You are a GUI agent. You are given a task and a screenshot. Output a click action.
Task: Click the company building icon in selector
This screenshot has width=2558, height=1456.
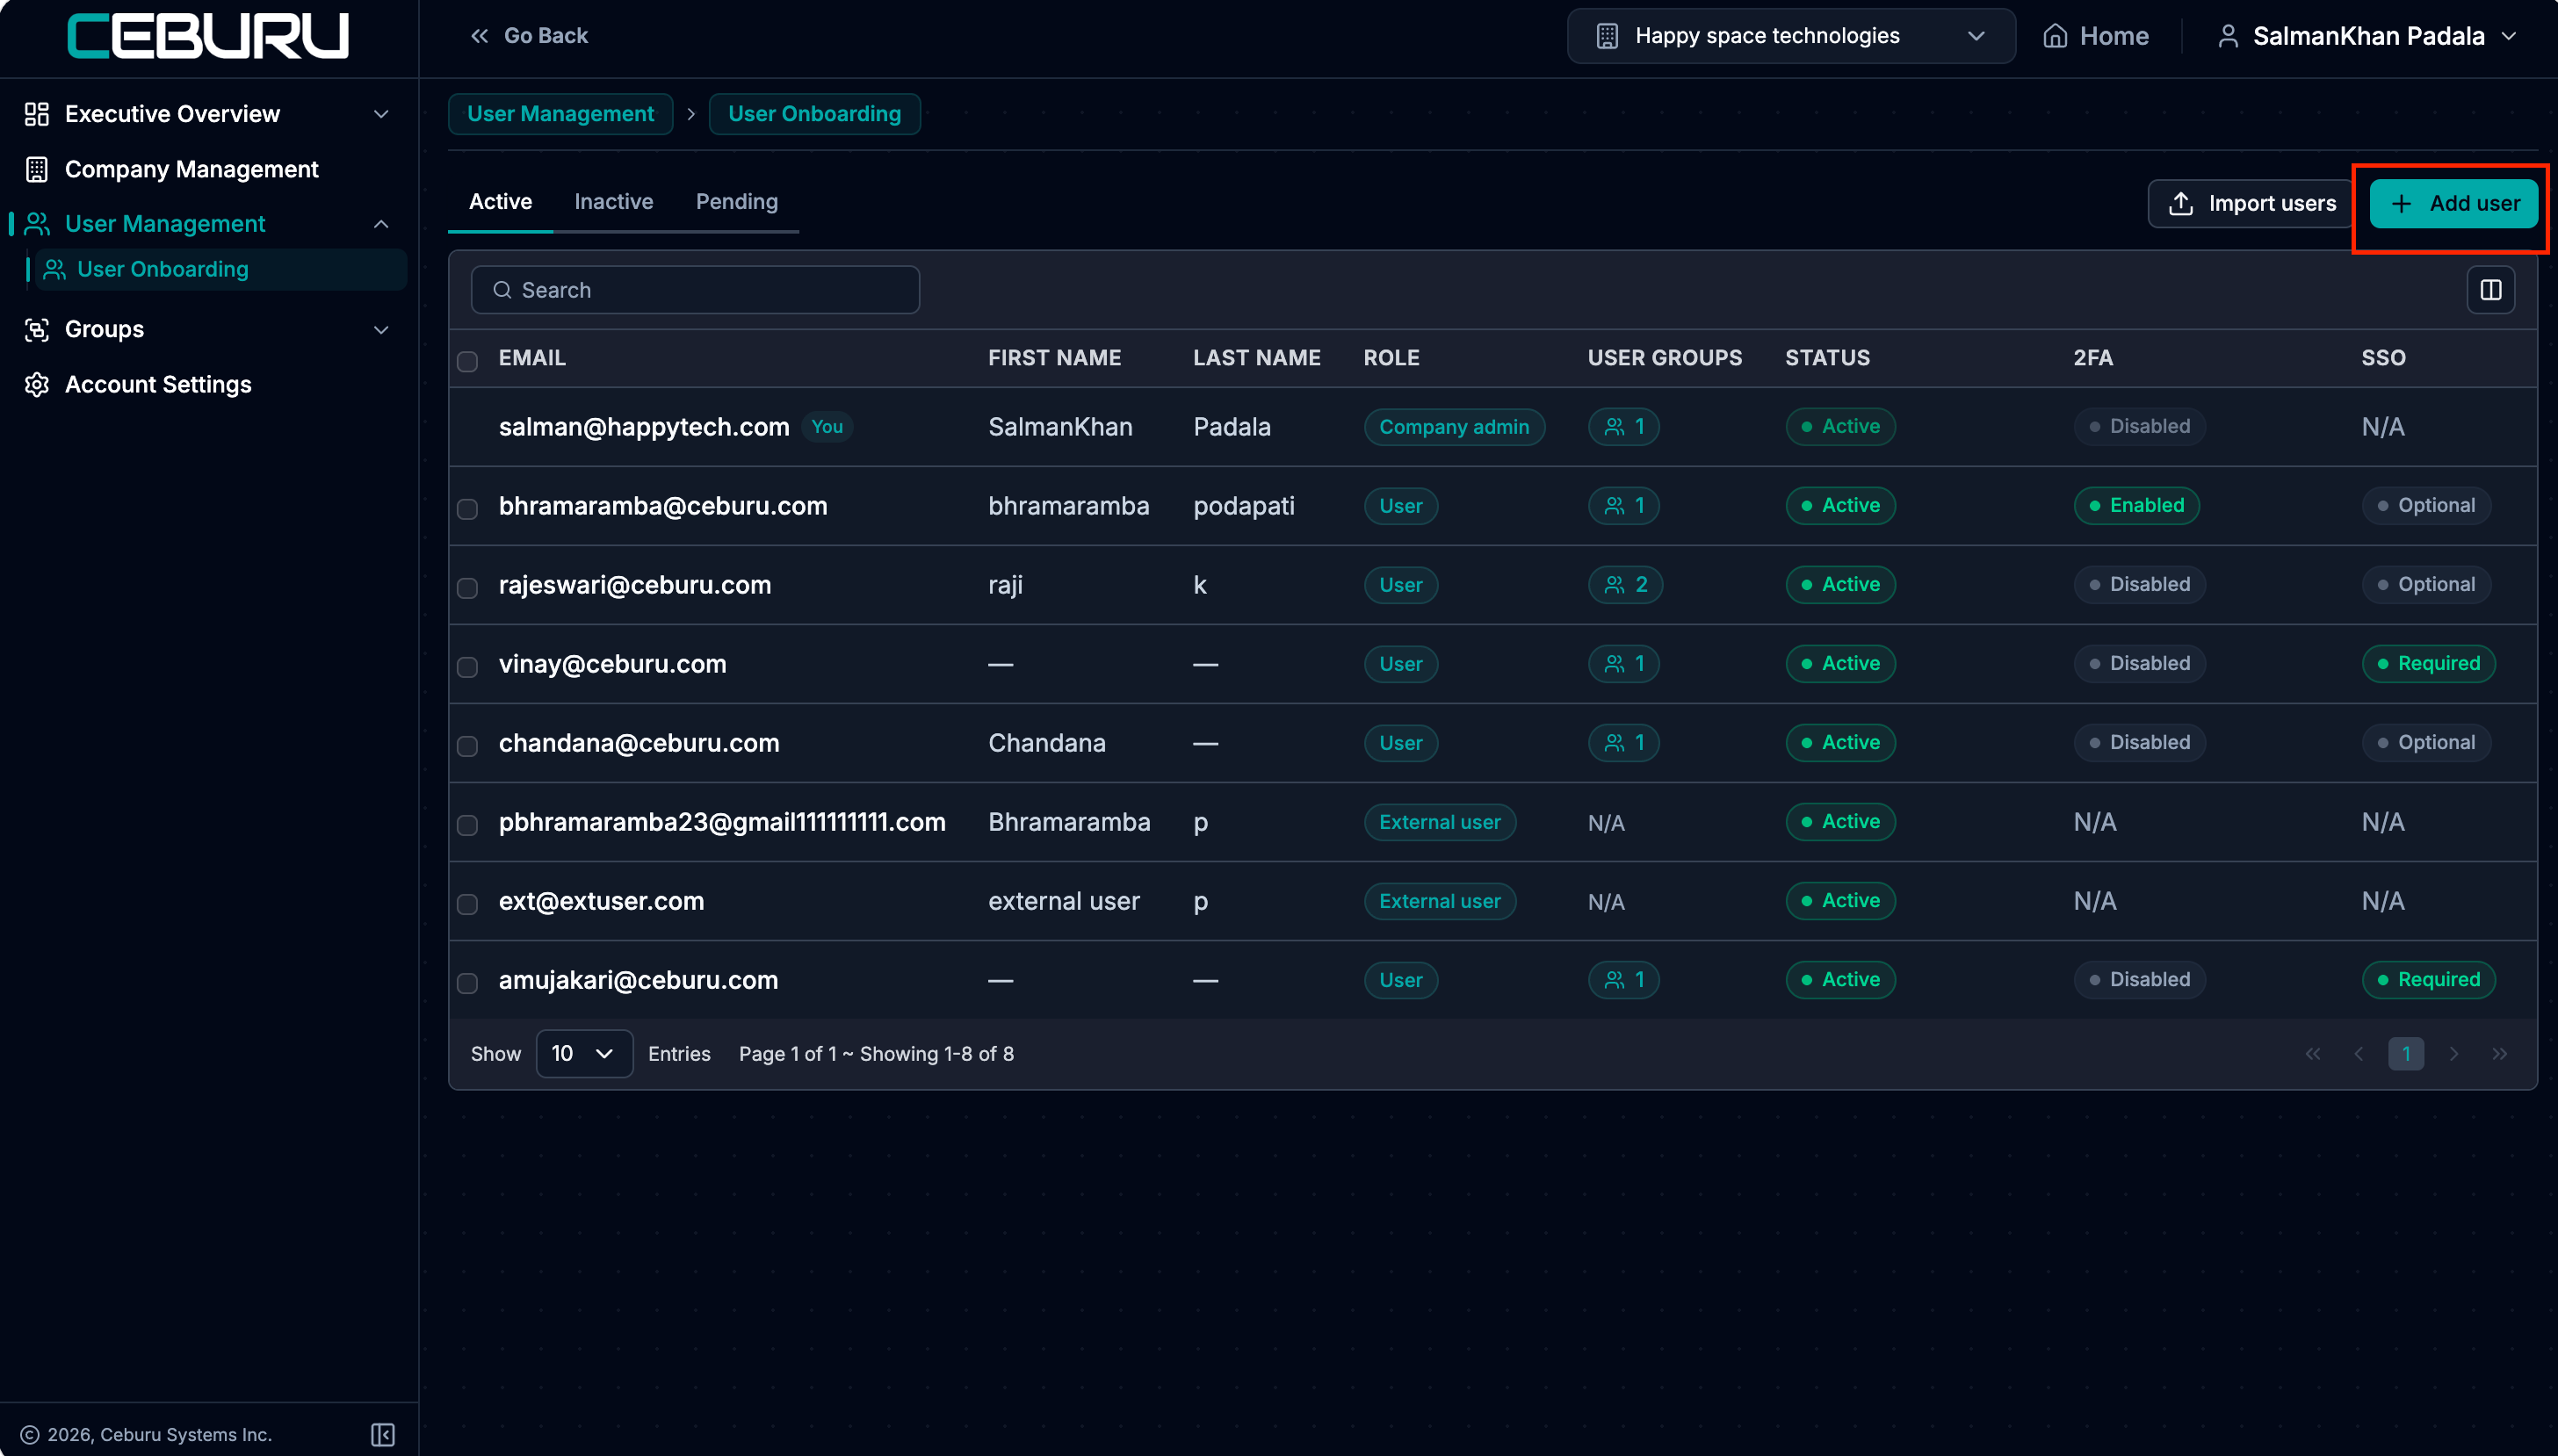(1607, 36)
